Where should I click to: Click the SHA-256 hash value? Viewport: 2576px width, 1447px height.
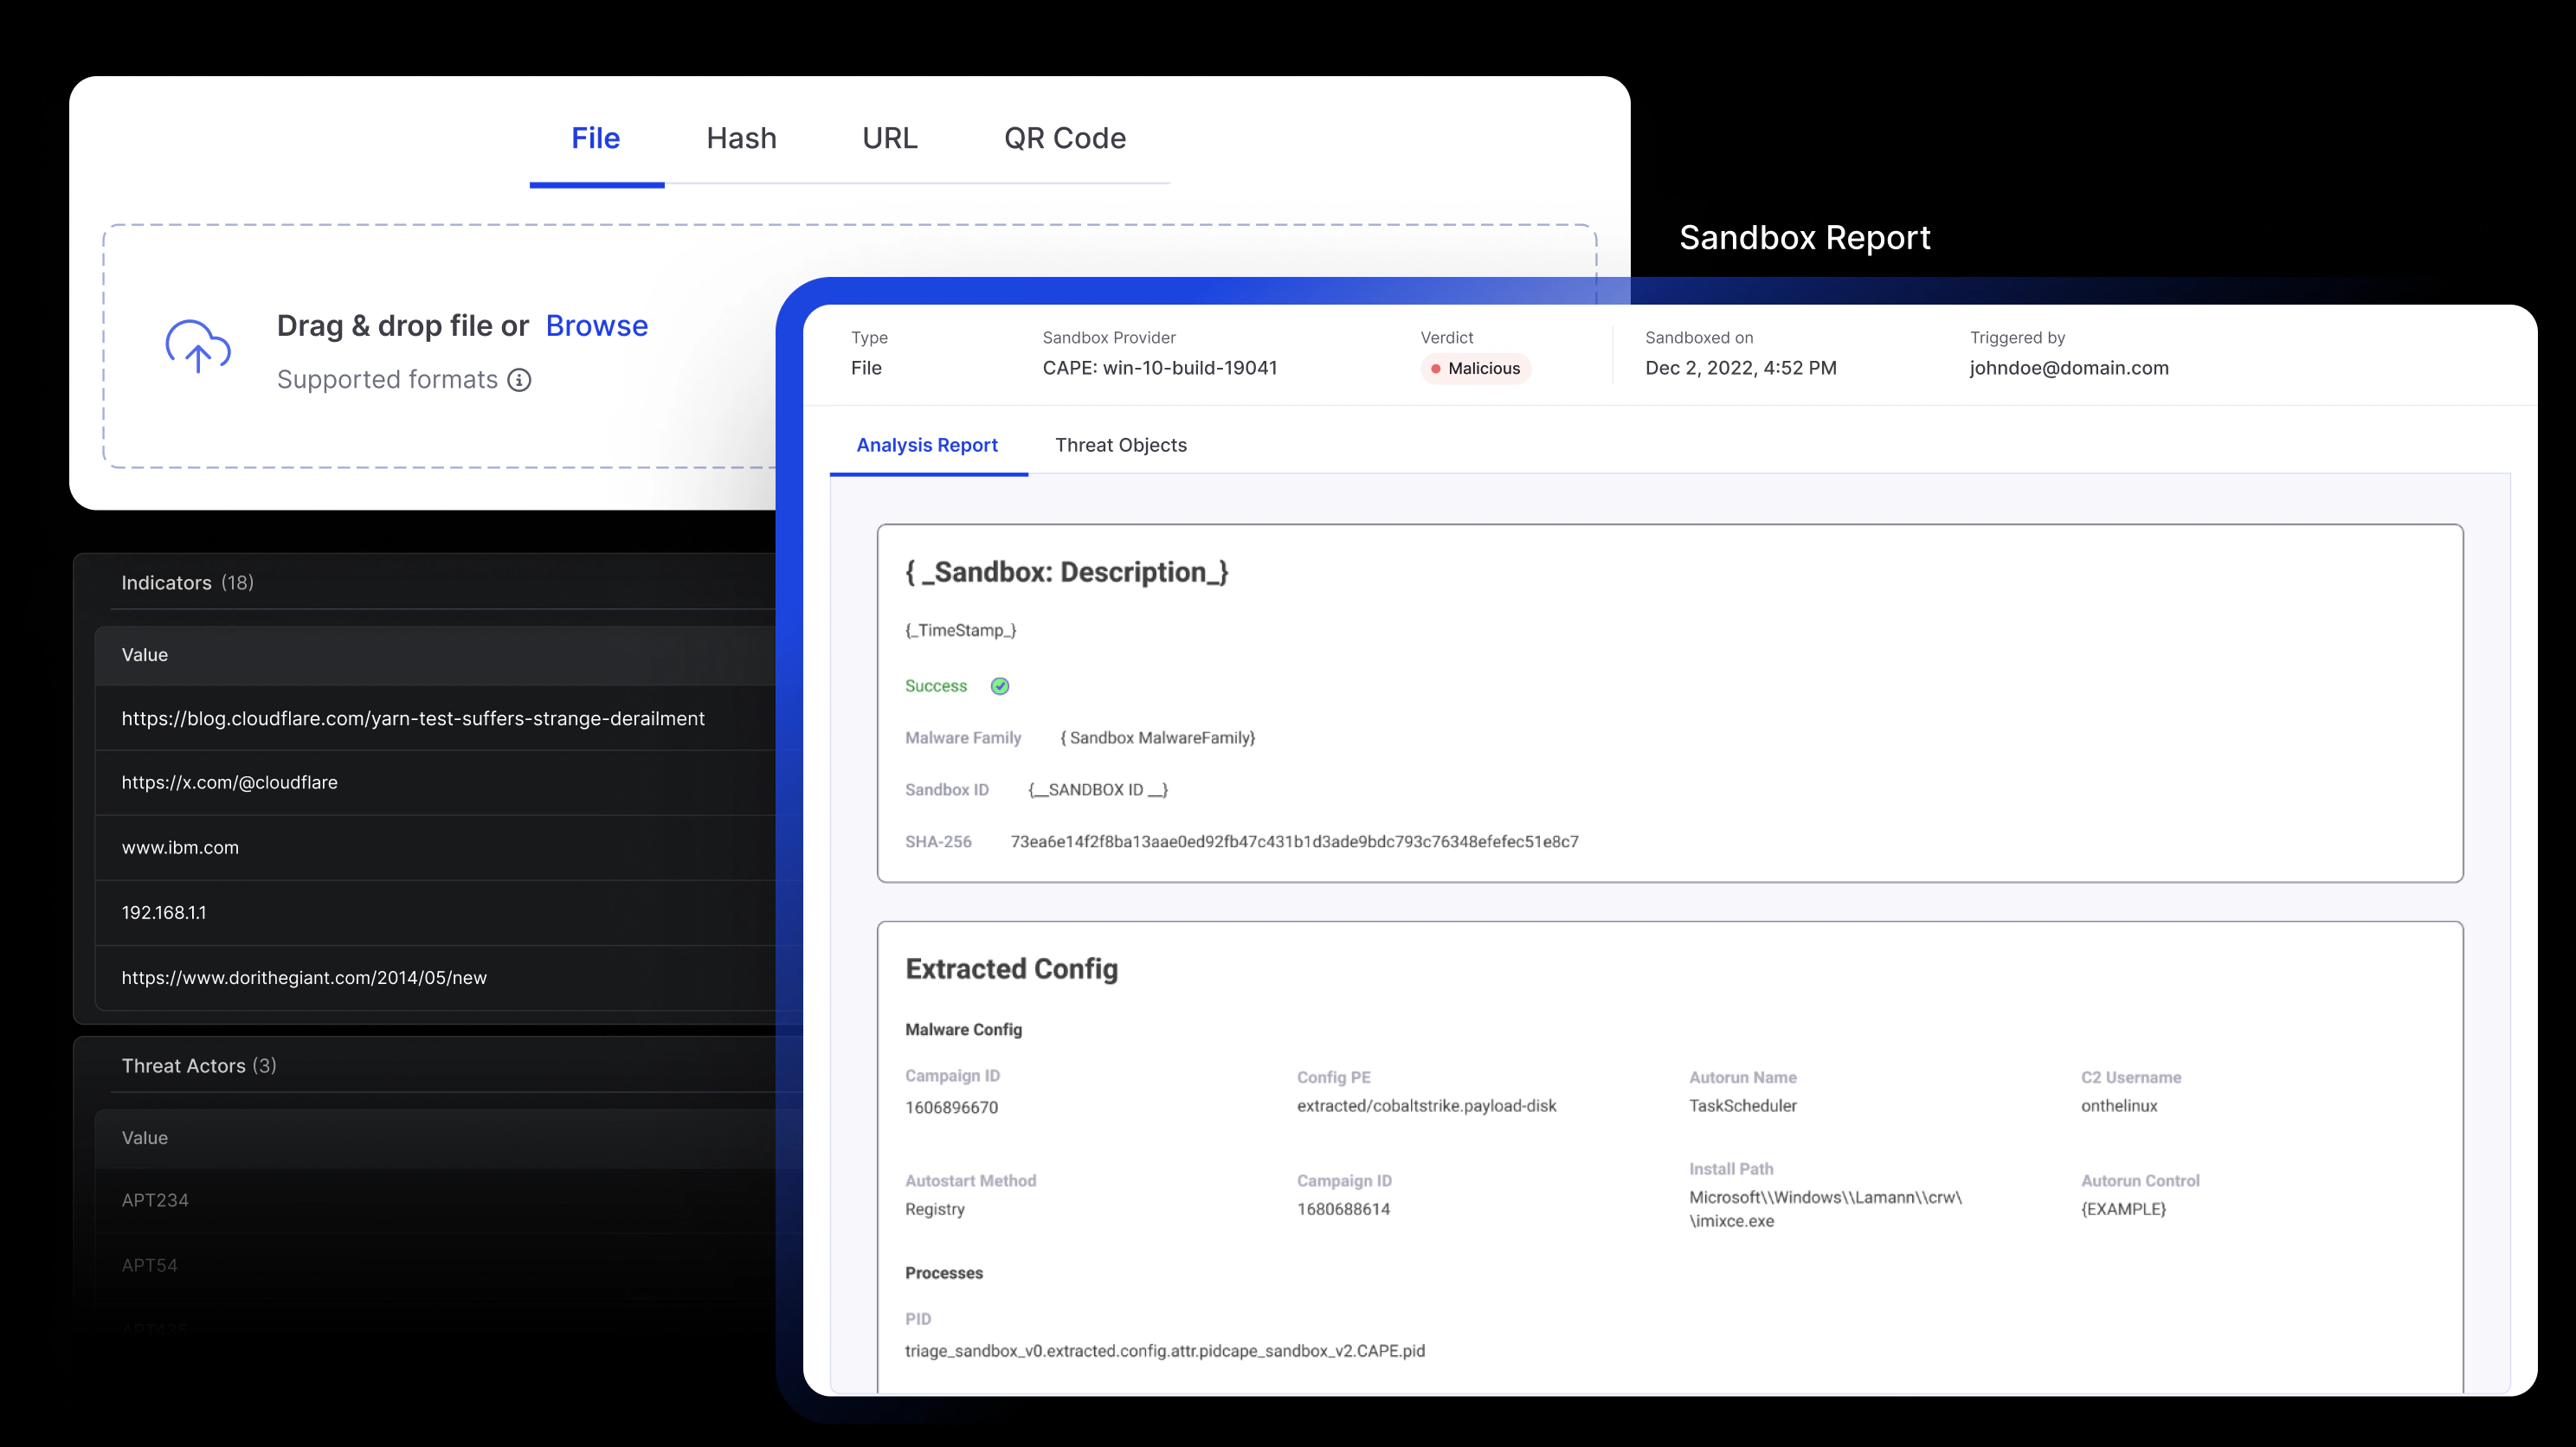[1294, 842]
